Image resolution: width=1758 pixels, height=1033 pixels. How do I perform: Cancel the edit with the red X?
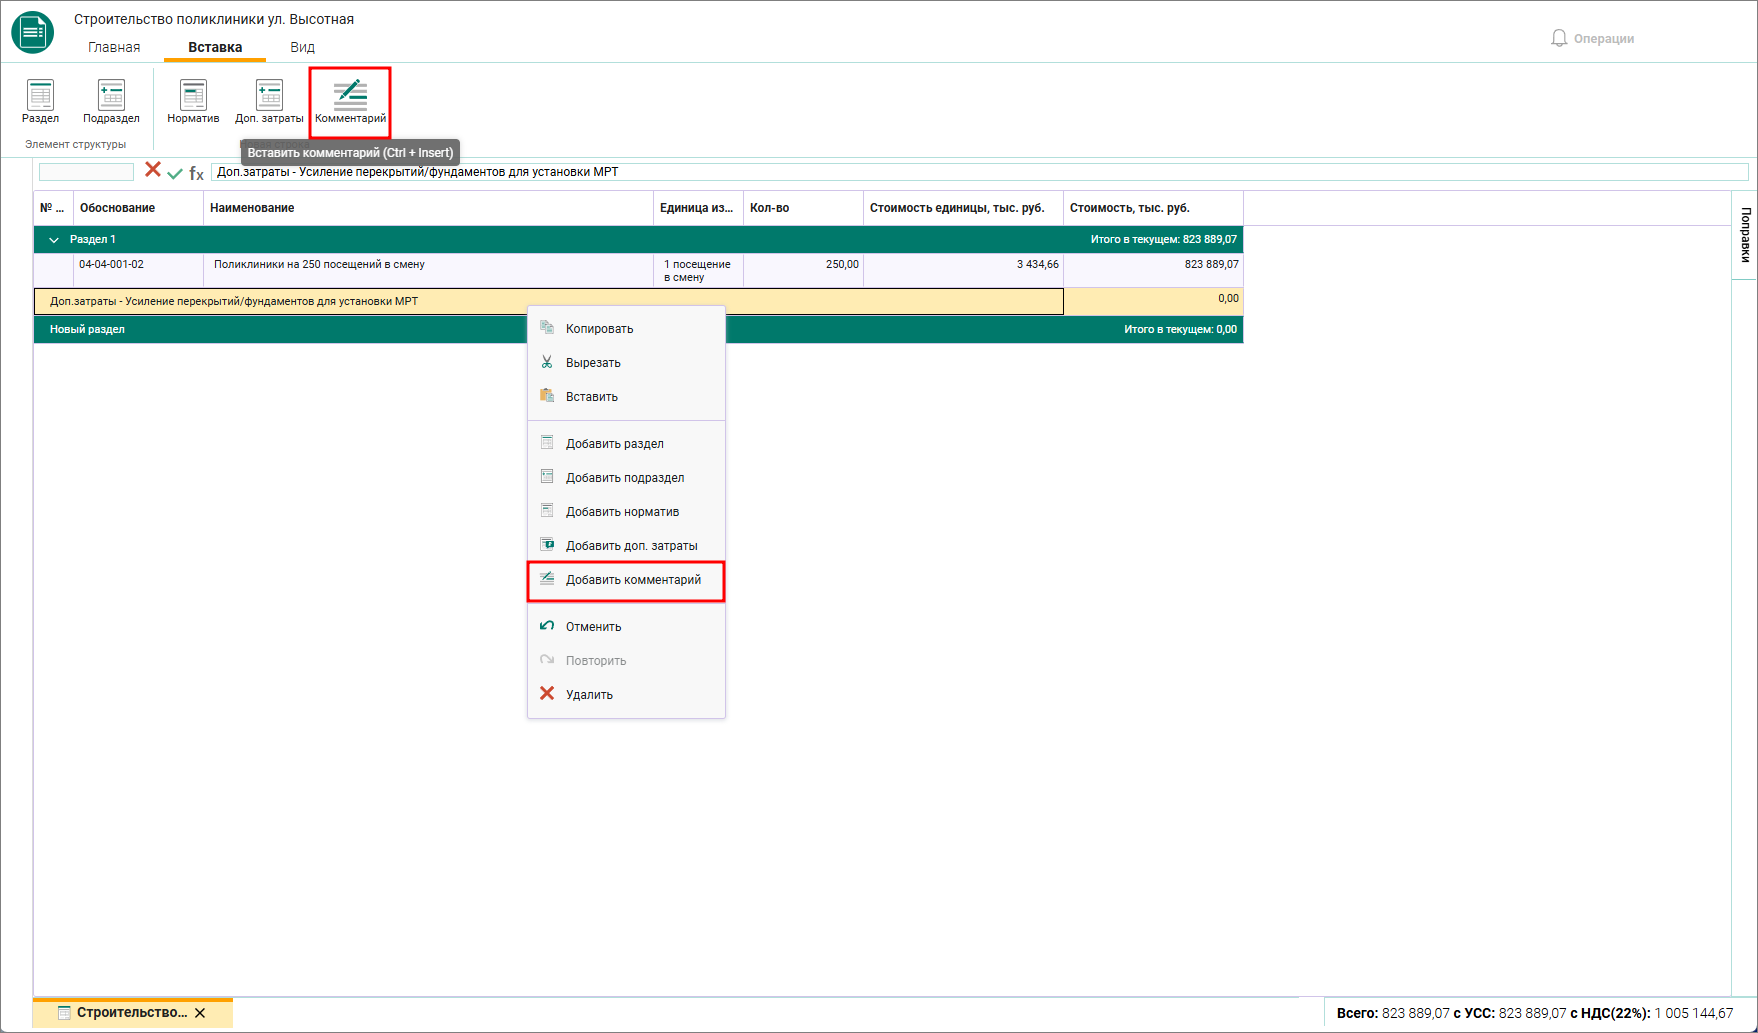click(x=153, y=170)
